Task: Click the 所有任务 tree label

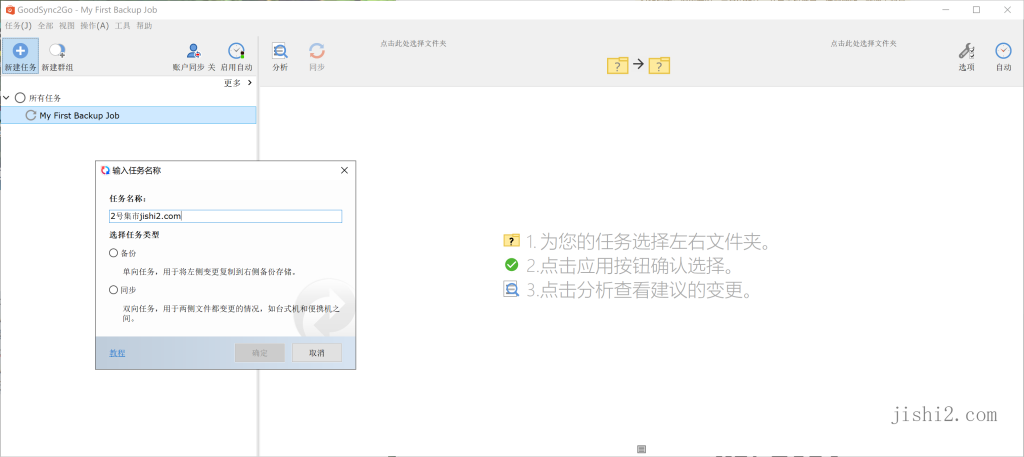Action: click(45, 98)
